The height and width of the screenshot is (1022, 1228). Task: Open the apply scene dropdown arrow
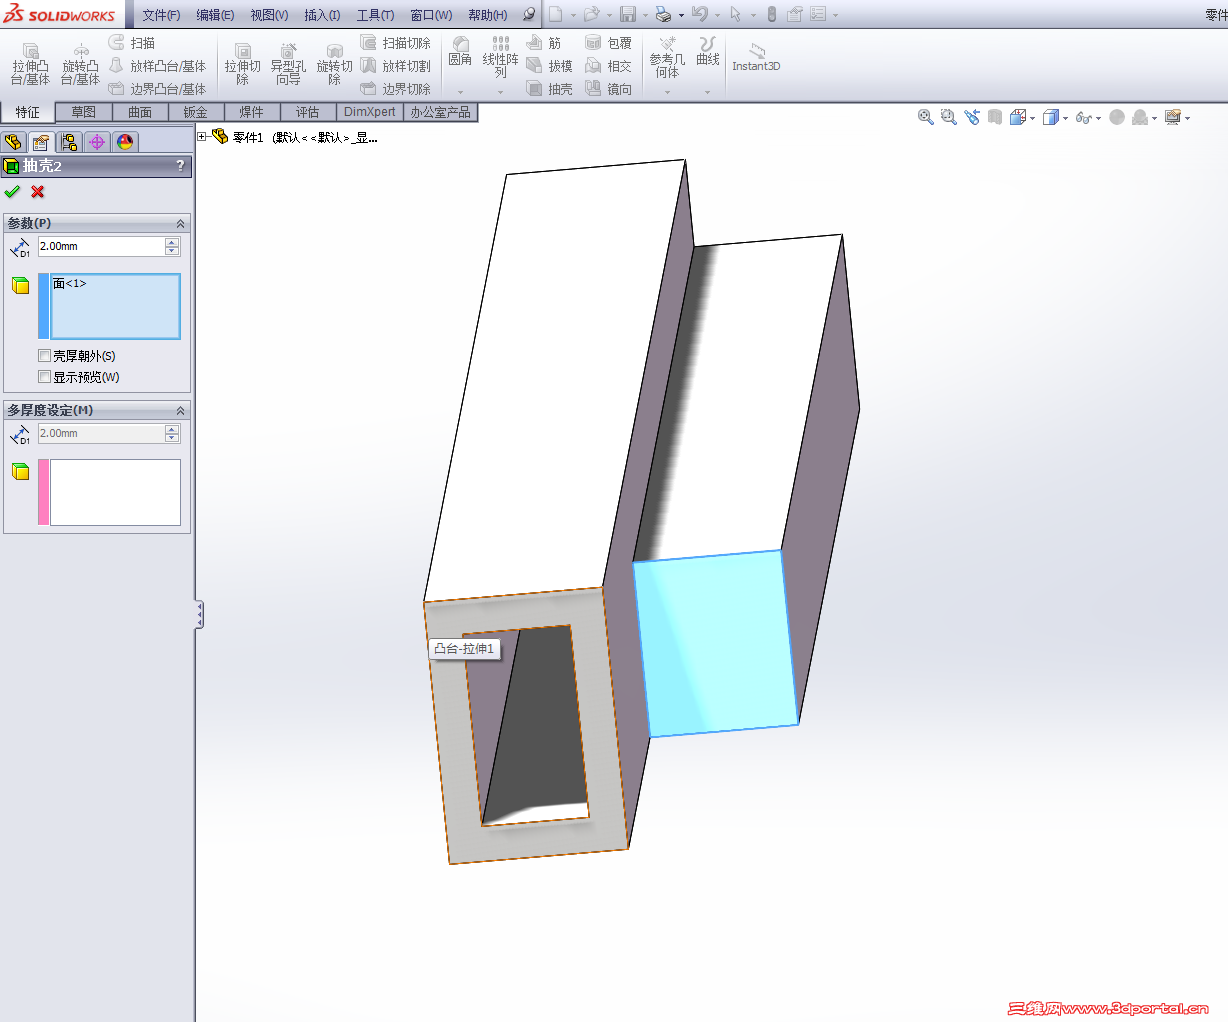tap(1154, 118)
